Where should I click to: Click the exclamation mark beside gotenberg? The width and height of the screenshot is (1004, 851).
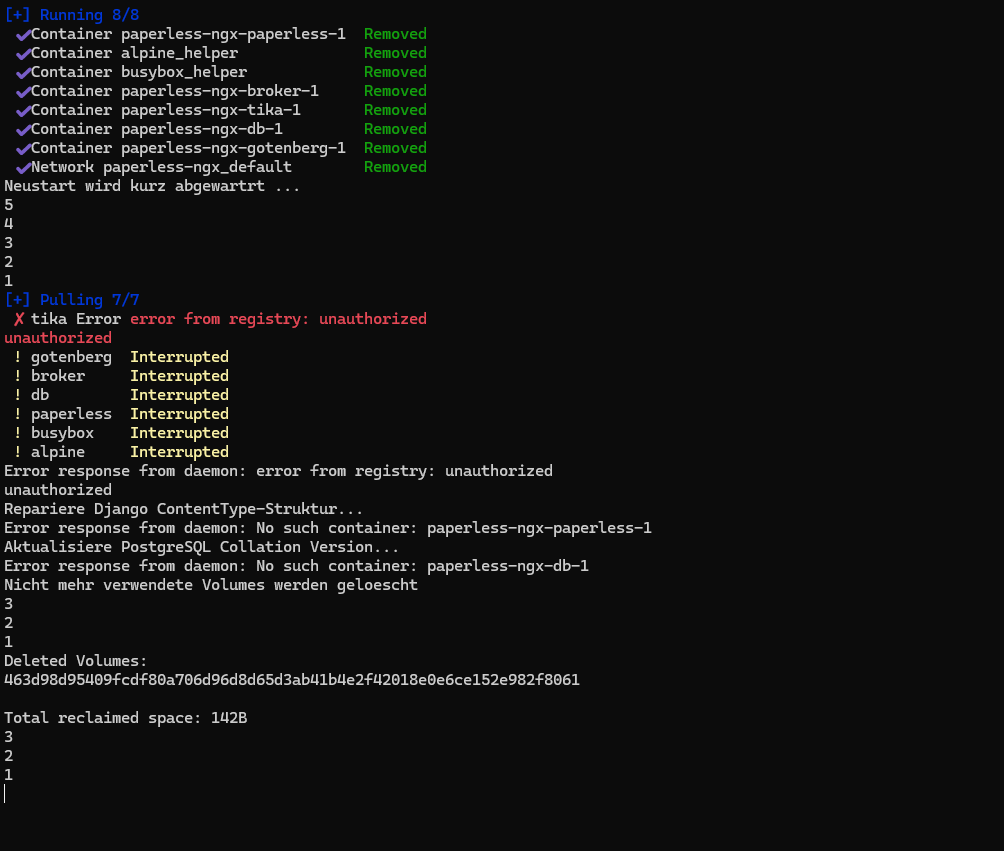point(18,357)
